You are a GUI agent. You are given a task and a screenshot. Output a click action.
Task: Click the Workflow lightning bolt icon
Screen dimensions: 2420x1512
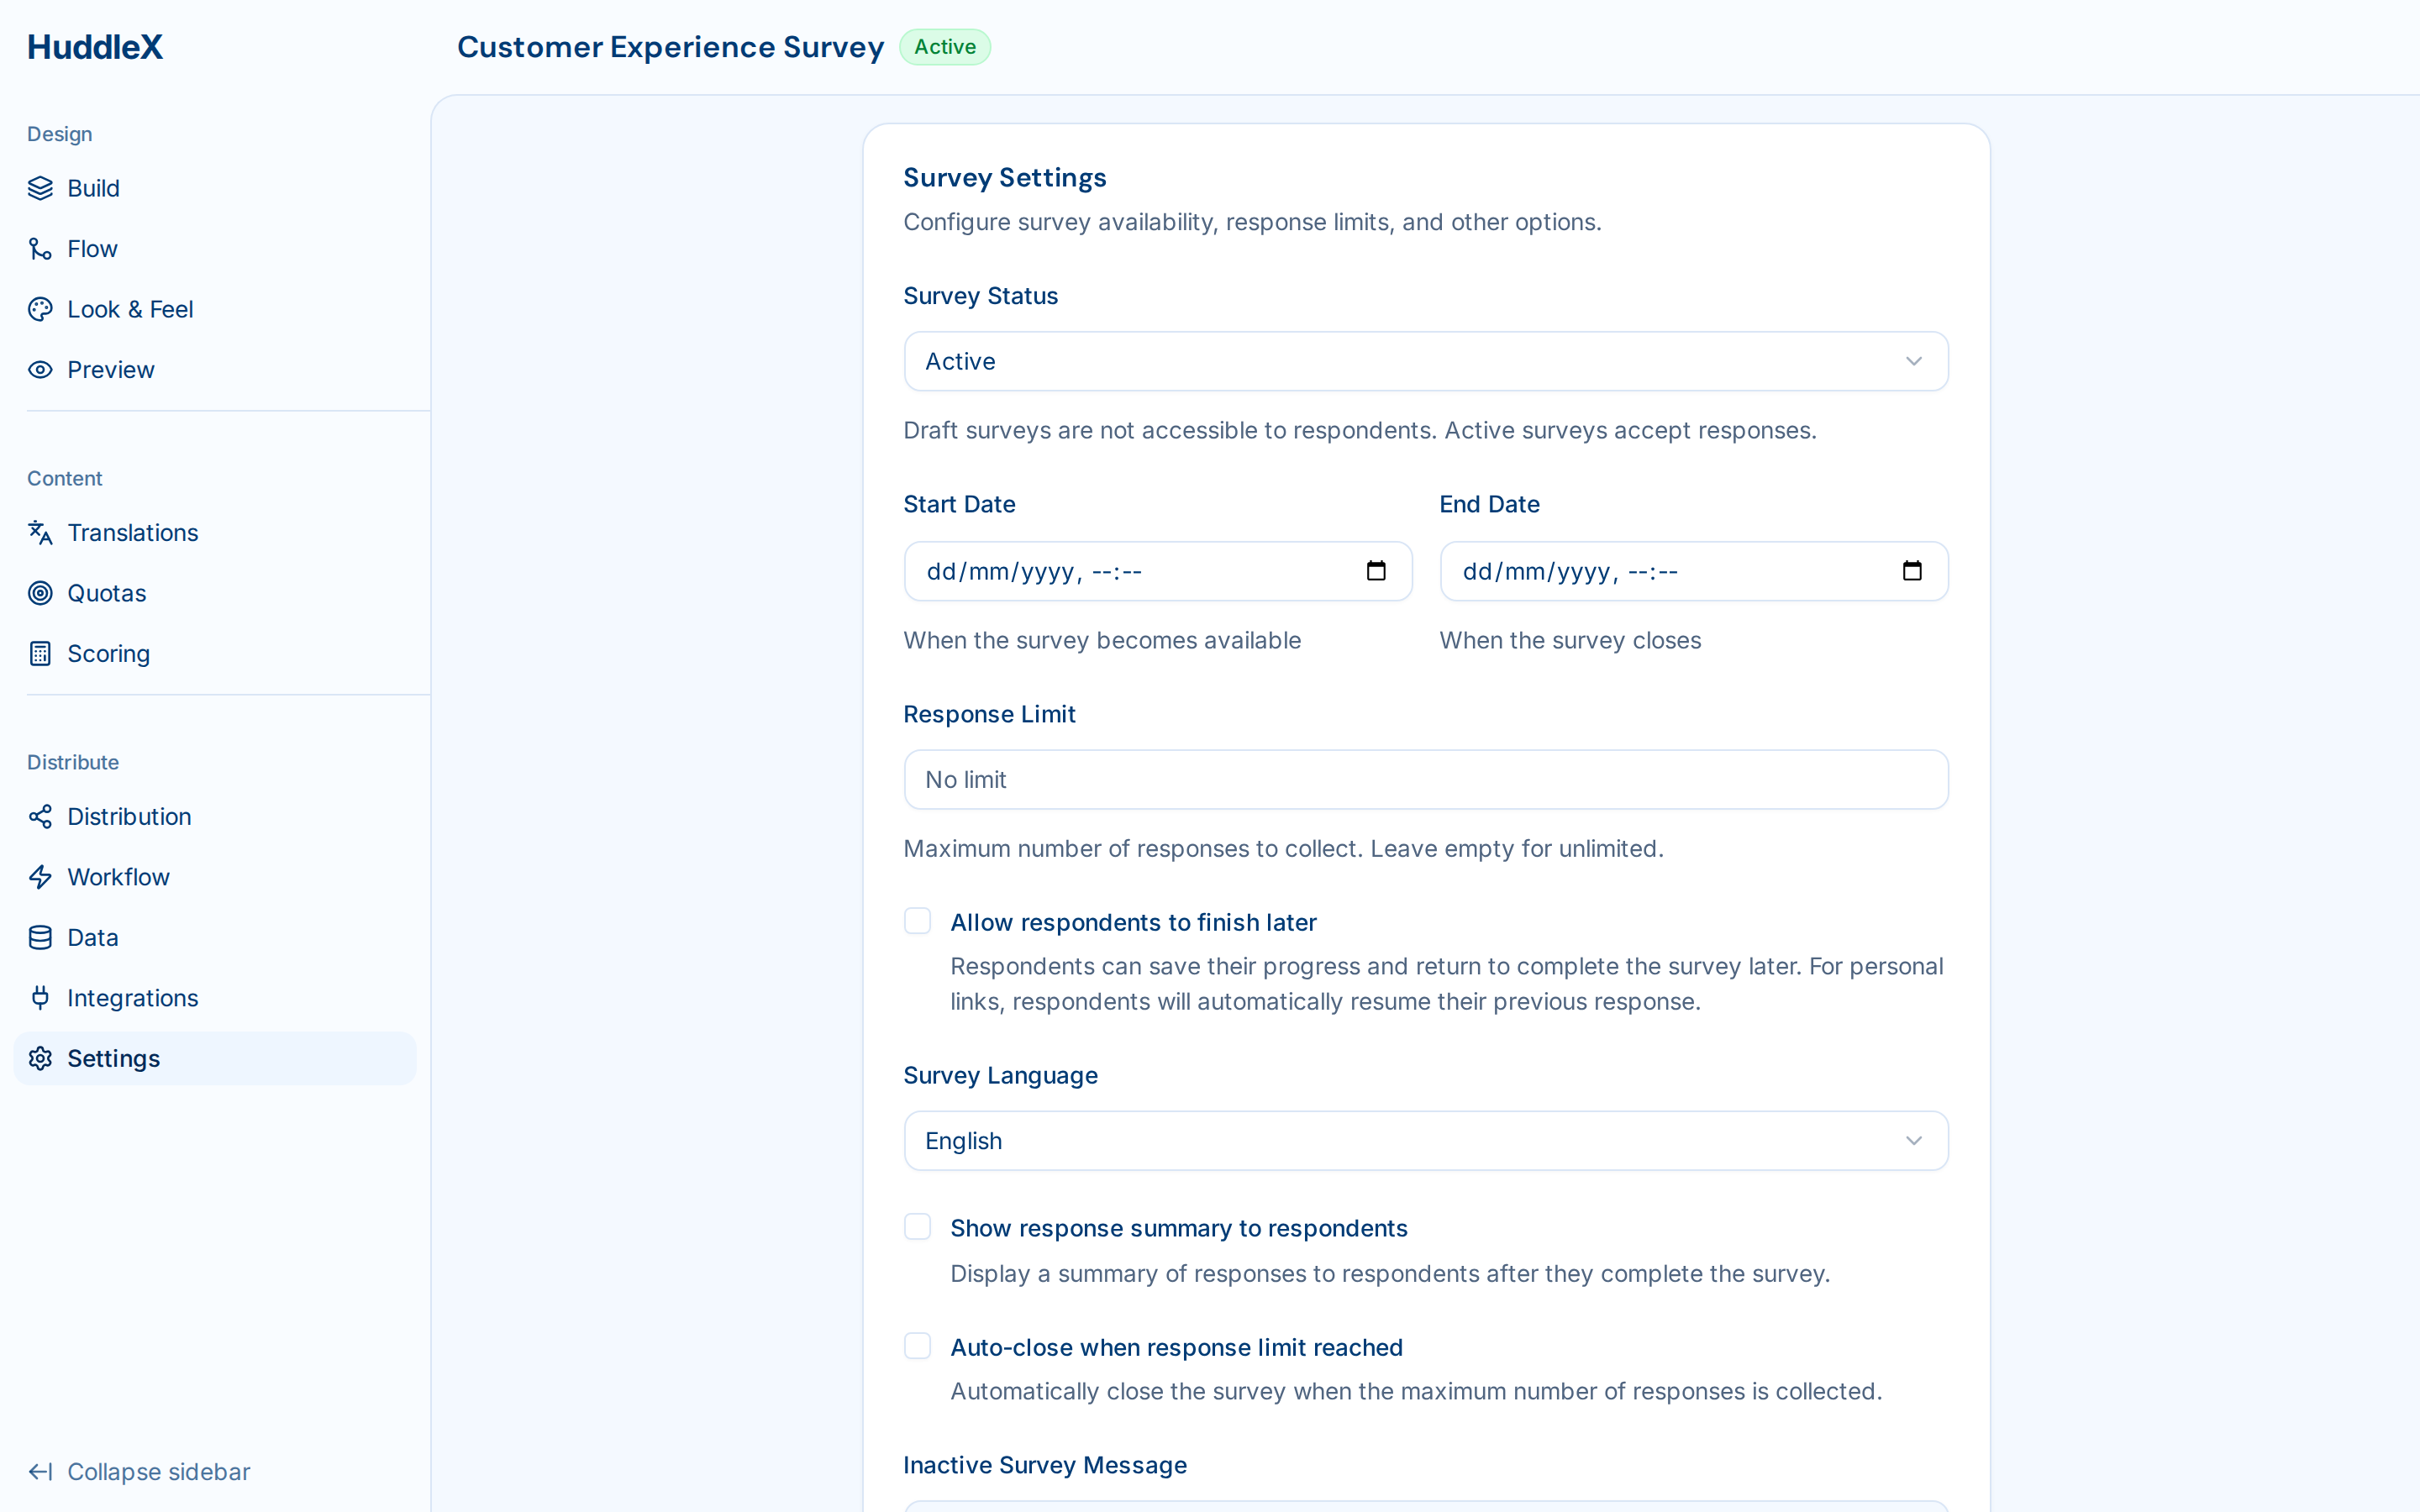(x=40, y=877)
